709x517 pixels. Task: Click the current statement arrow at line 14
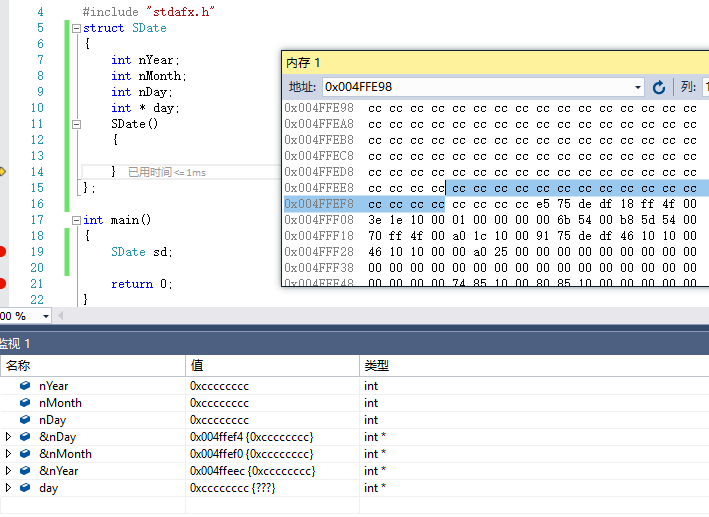click(x=2, y=171)
